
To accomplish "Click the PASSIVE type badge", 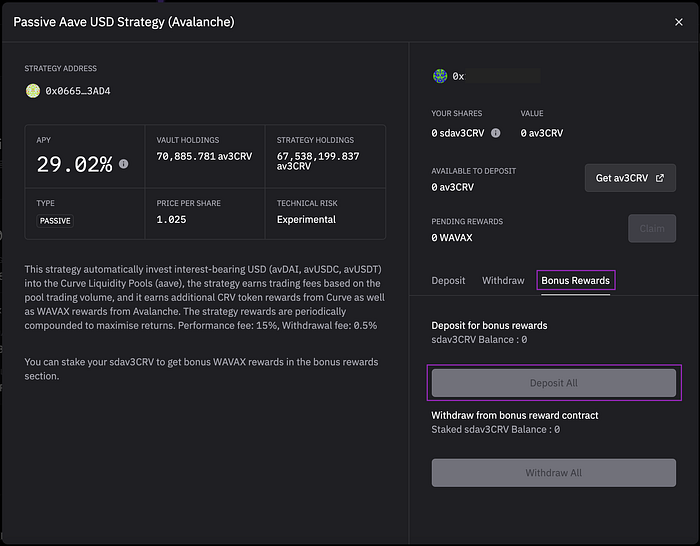I will tap(55, 220).
